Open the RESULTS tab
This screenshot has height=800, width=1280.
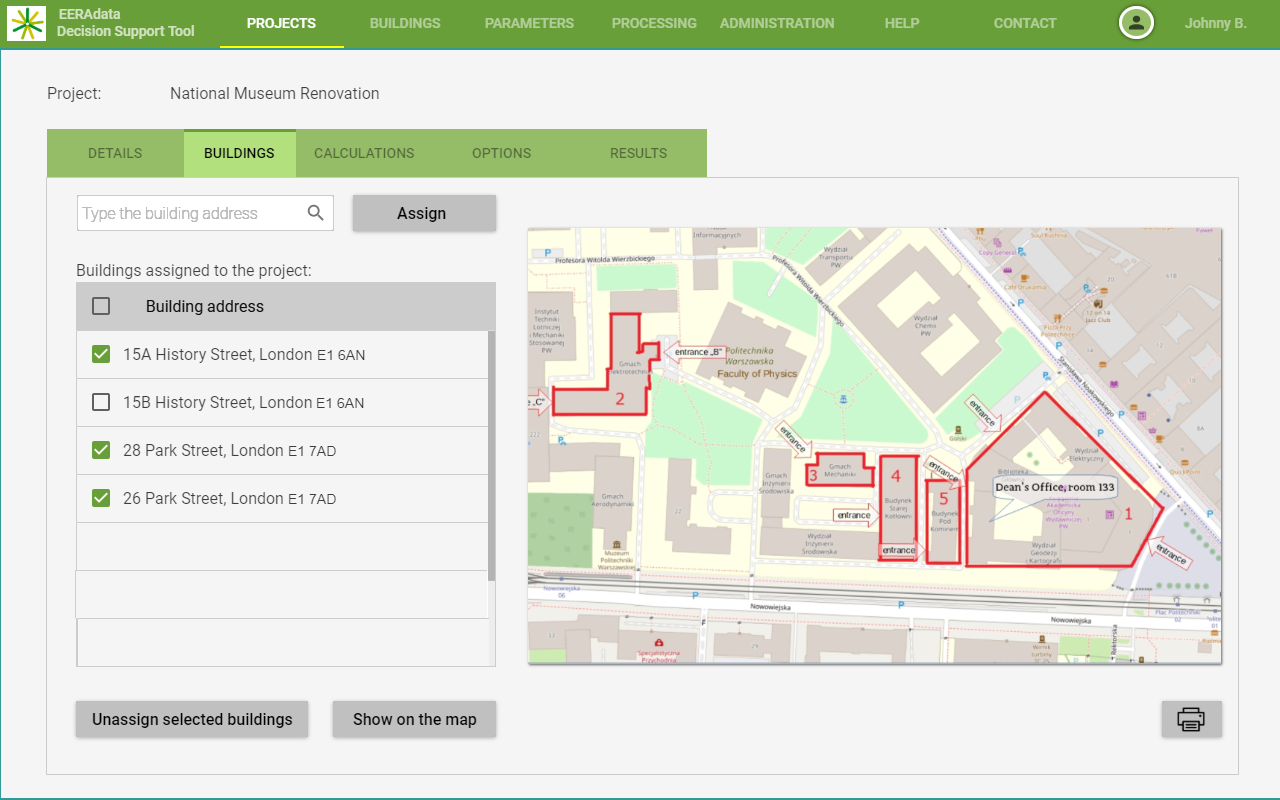pyautogui.click(x=638, y=153)
